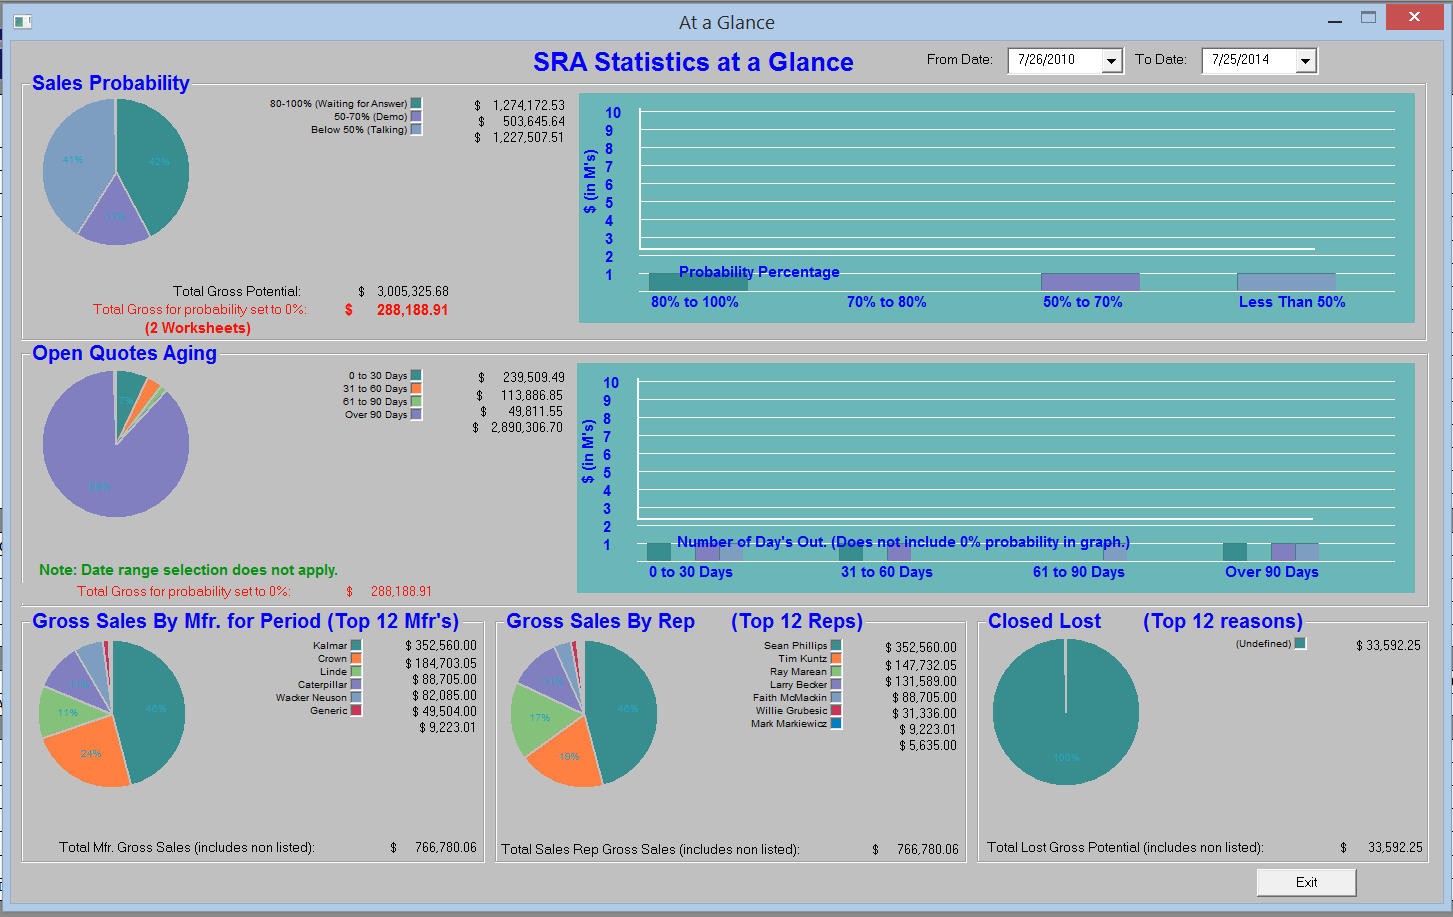Click the Sean Phillips legend color swatch
1453x917 pixels.
pyautogui.click(x=836, y=646)
